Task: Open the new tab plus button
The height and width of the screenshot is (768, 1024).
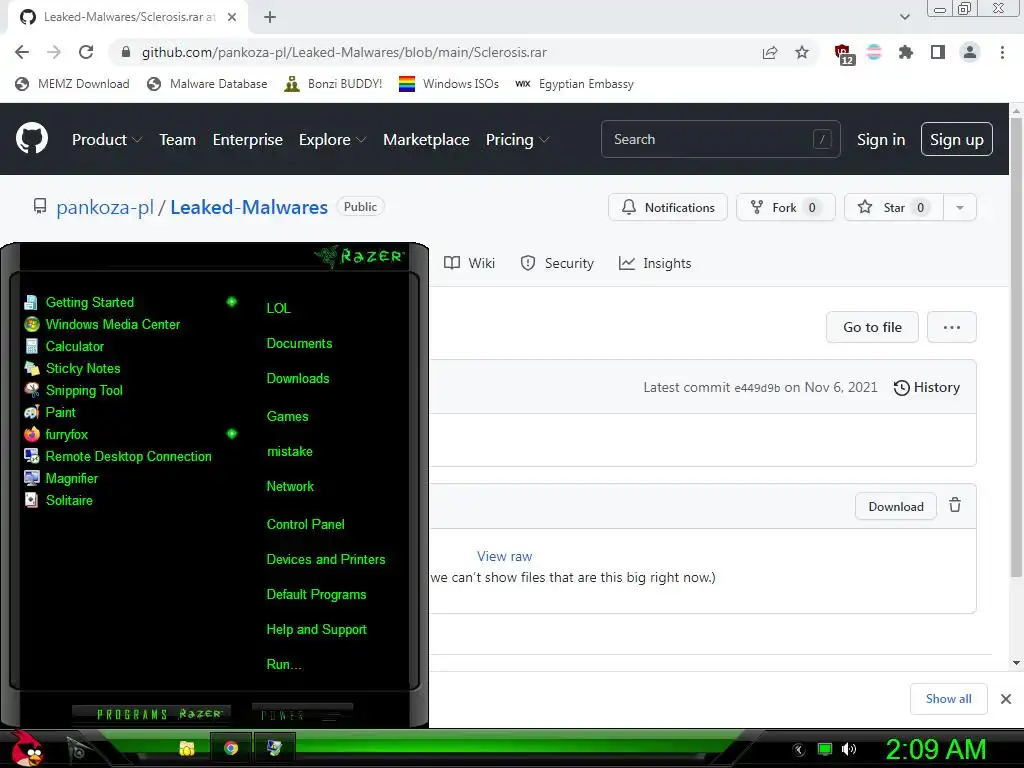Action: pyautogui.click(x=270, y=17)
